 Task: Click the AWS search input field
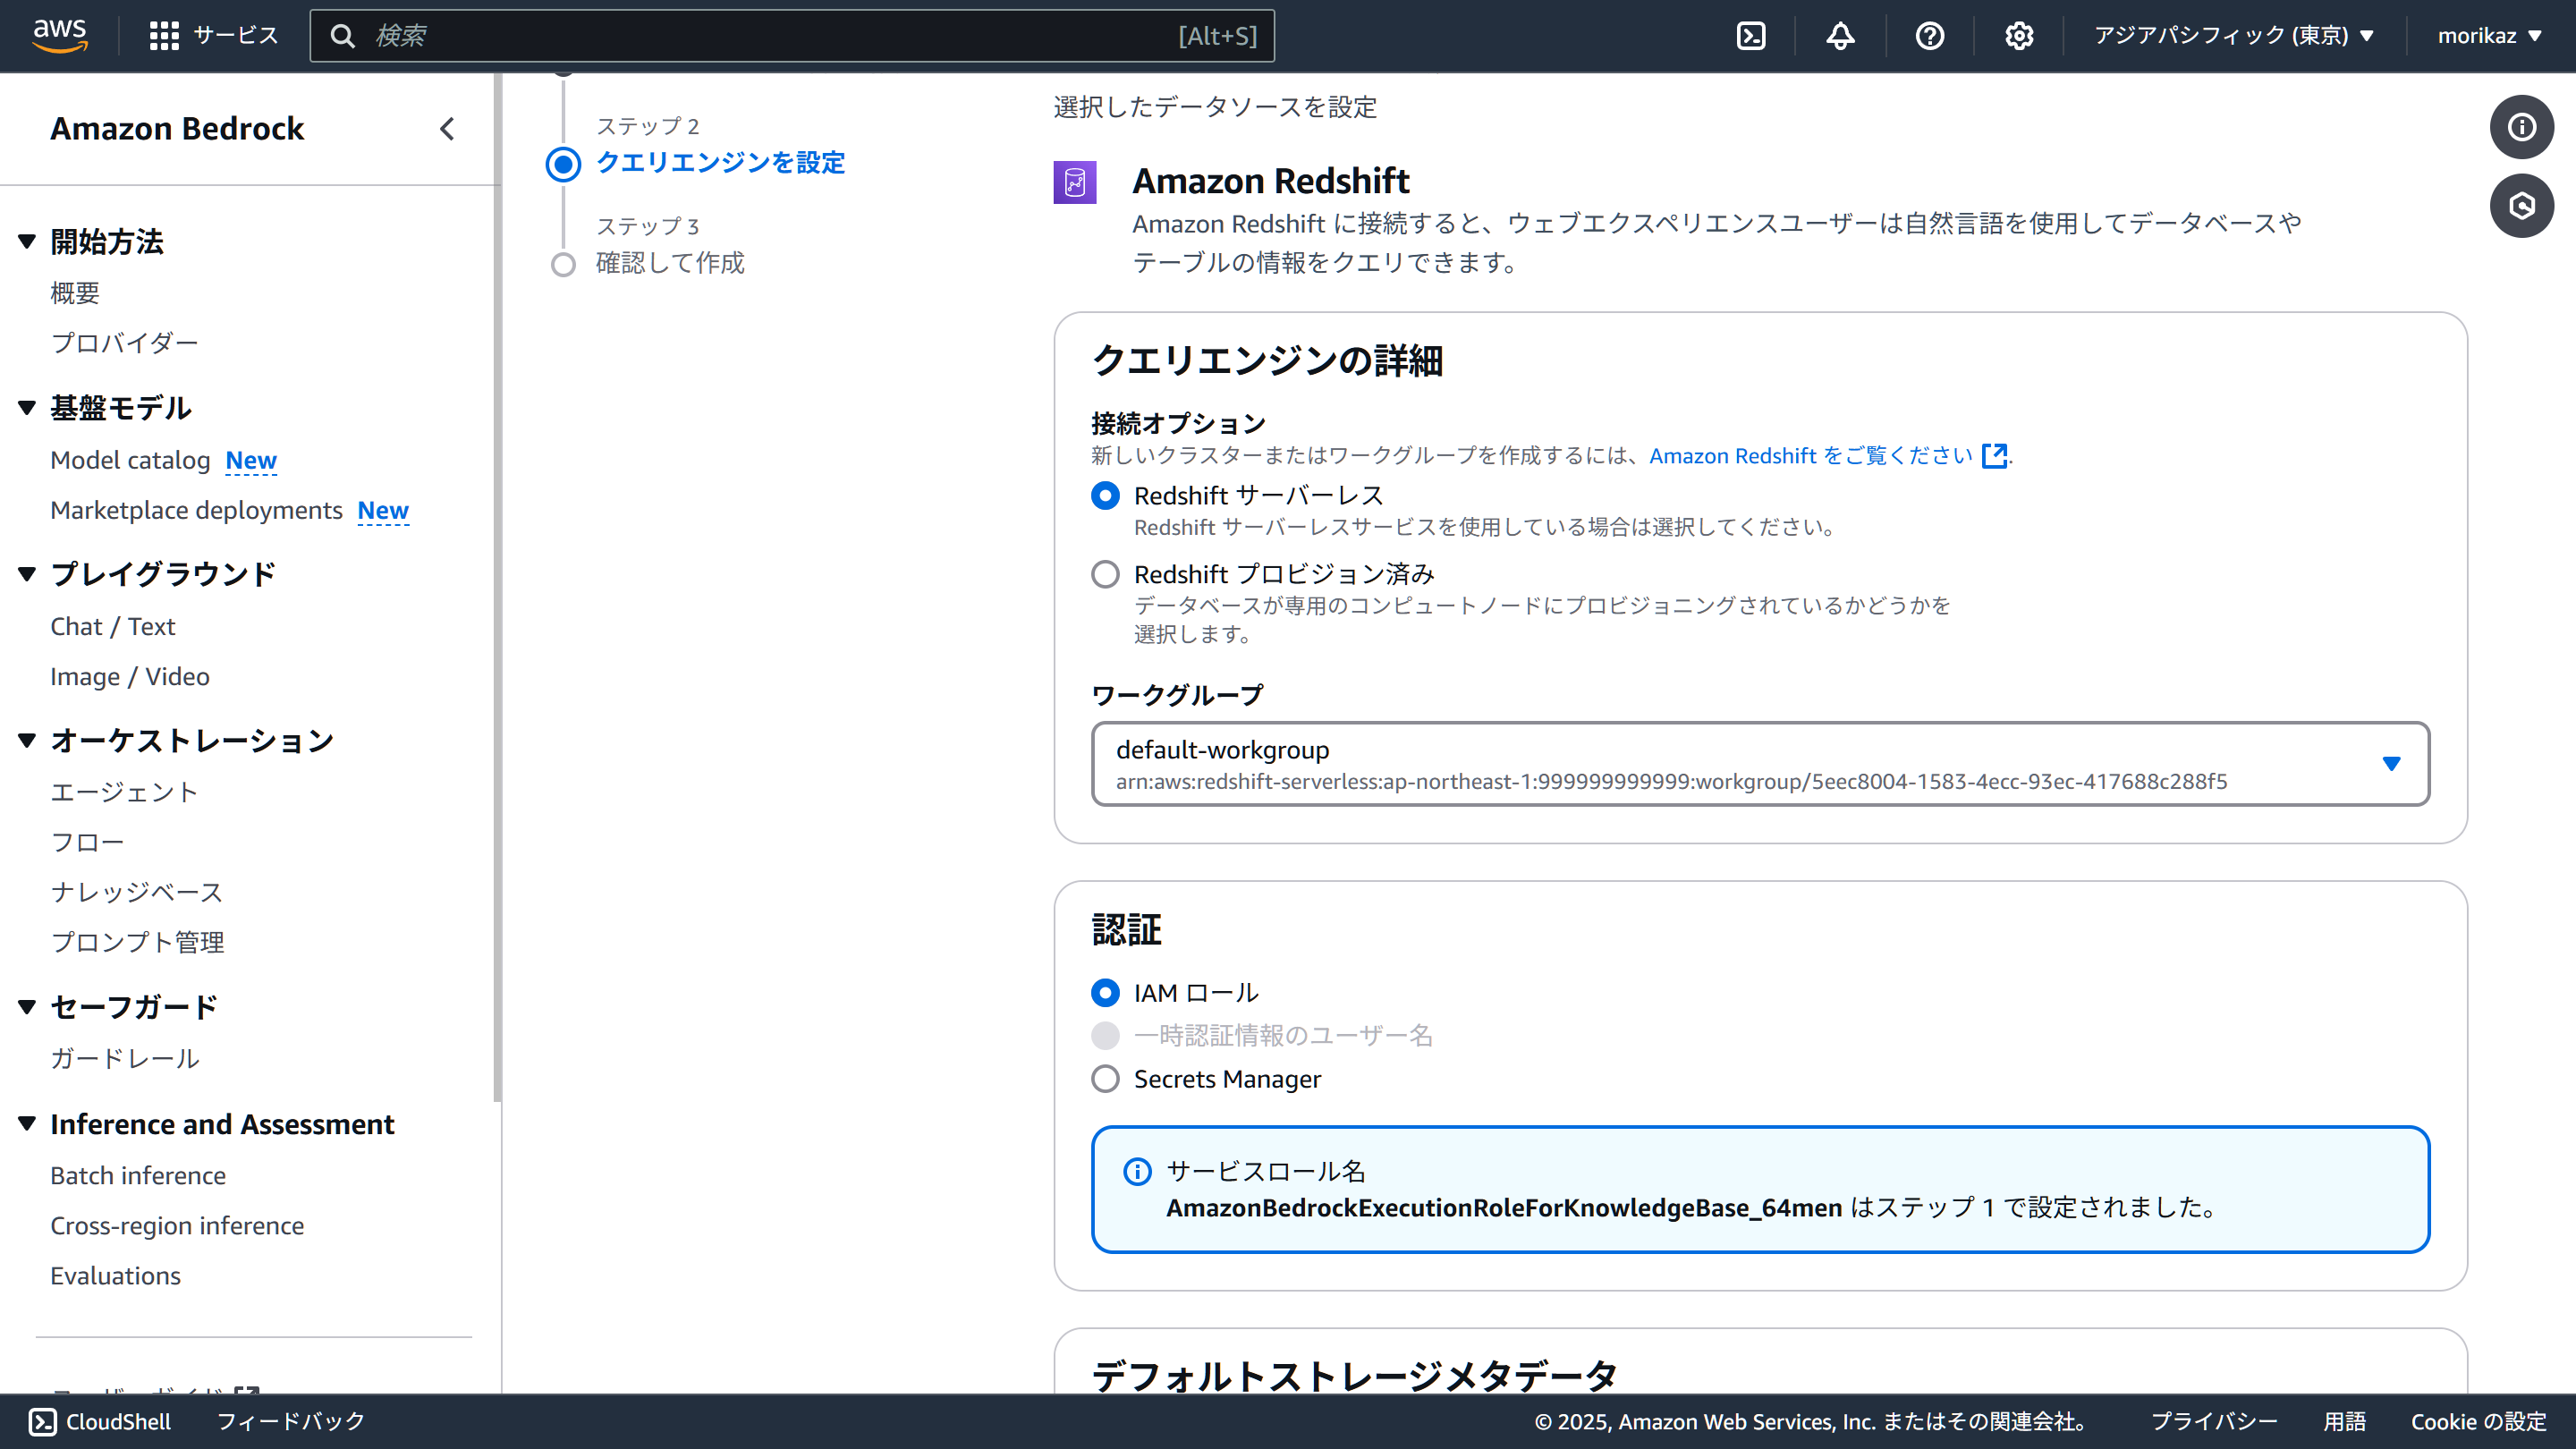pos(760,36)
